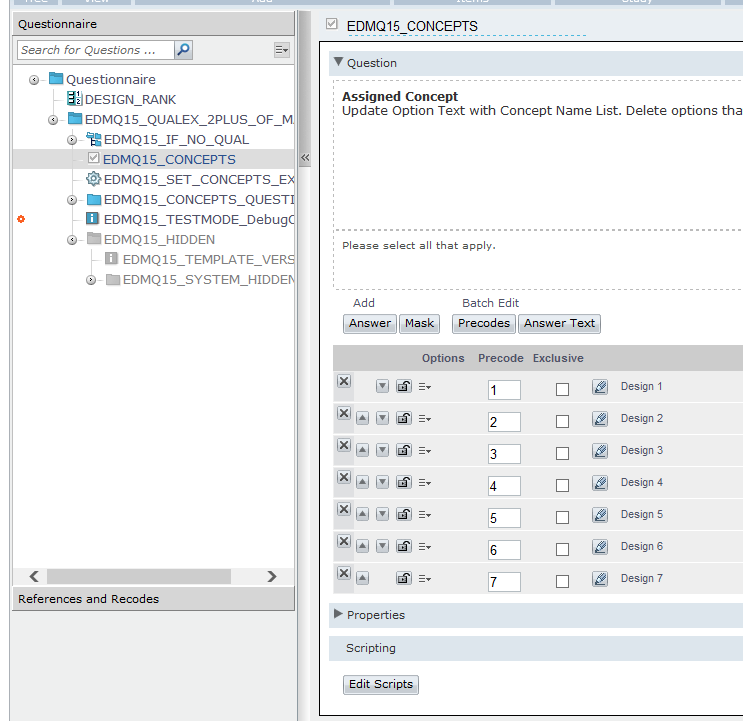The image size is (743, 721).
Task: Toggle the lock icon for Design 1
Action: click(x=404, y=386)
